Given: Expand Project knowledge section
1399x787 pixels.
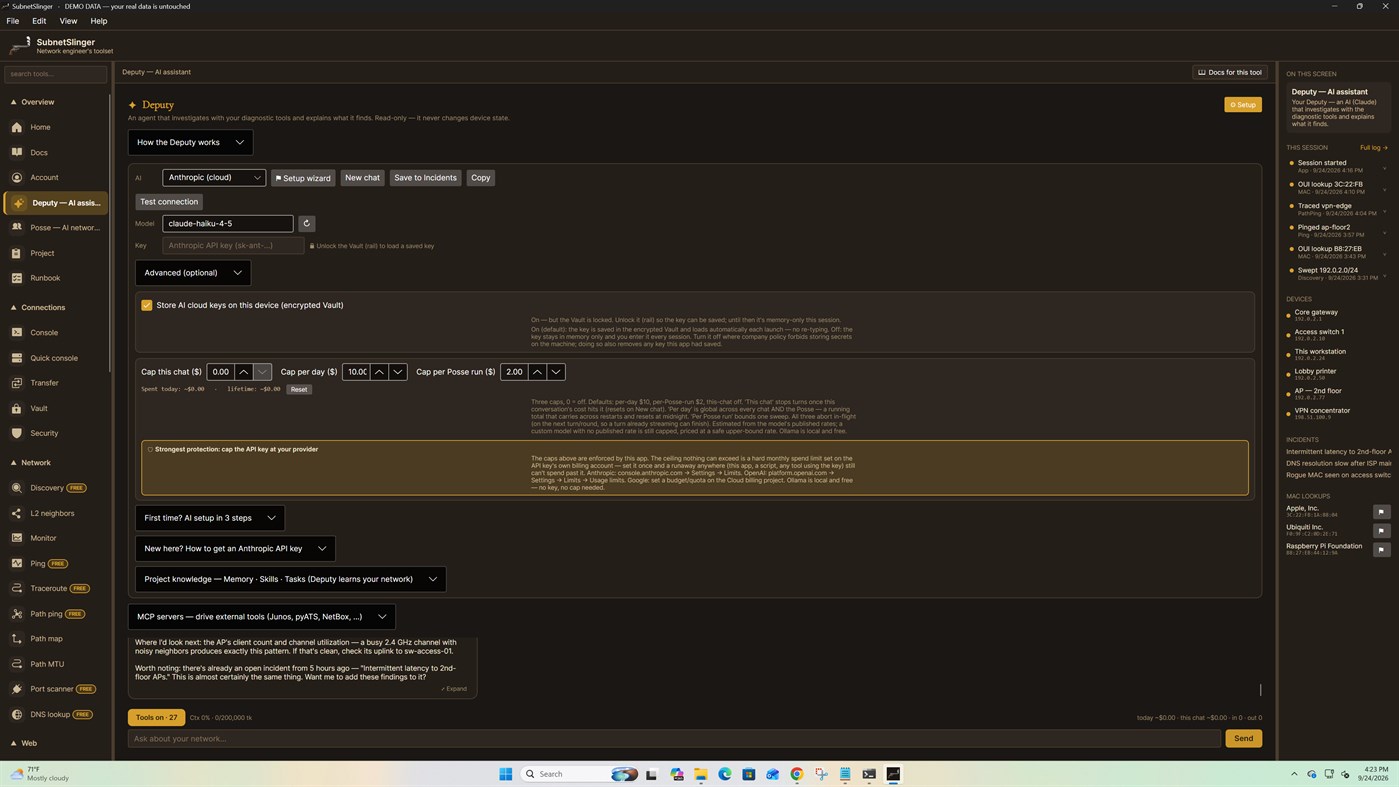Looking at the screenshot, I should [x=290, y=579].
